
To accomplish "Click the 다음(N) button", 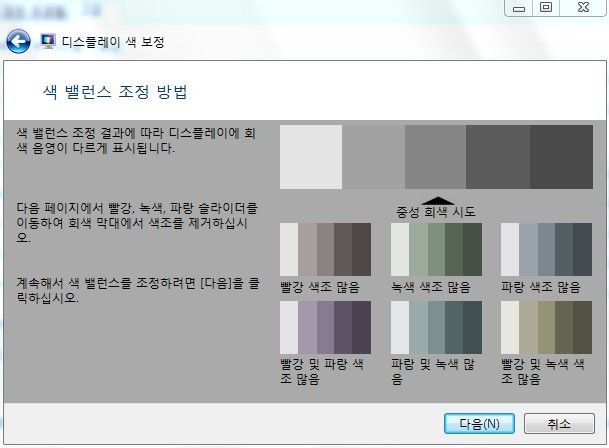I will click(479, 424).
